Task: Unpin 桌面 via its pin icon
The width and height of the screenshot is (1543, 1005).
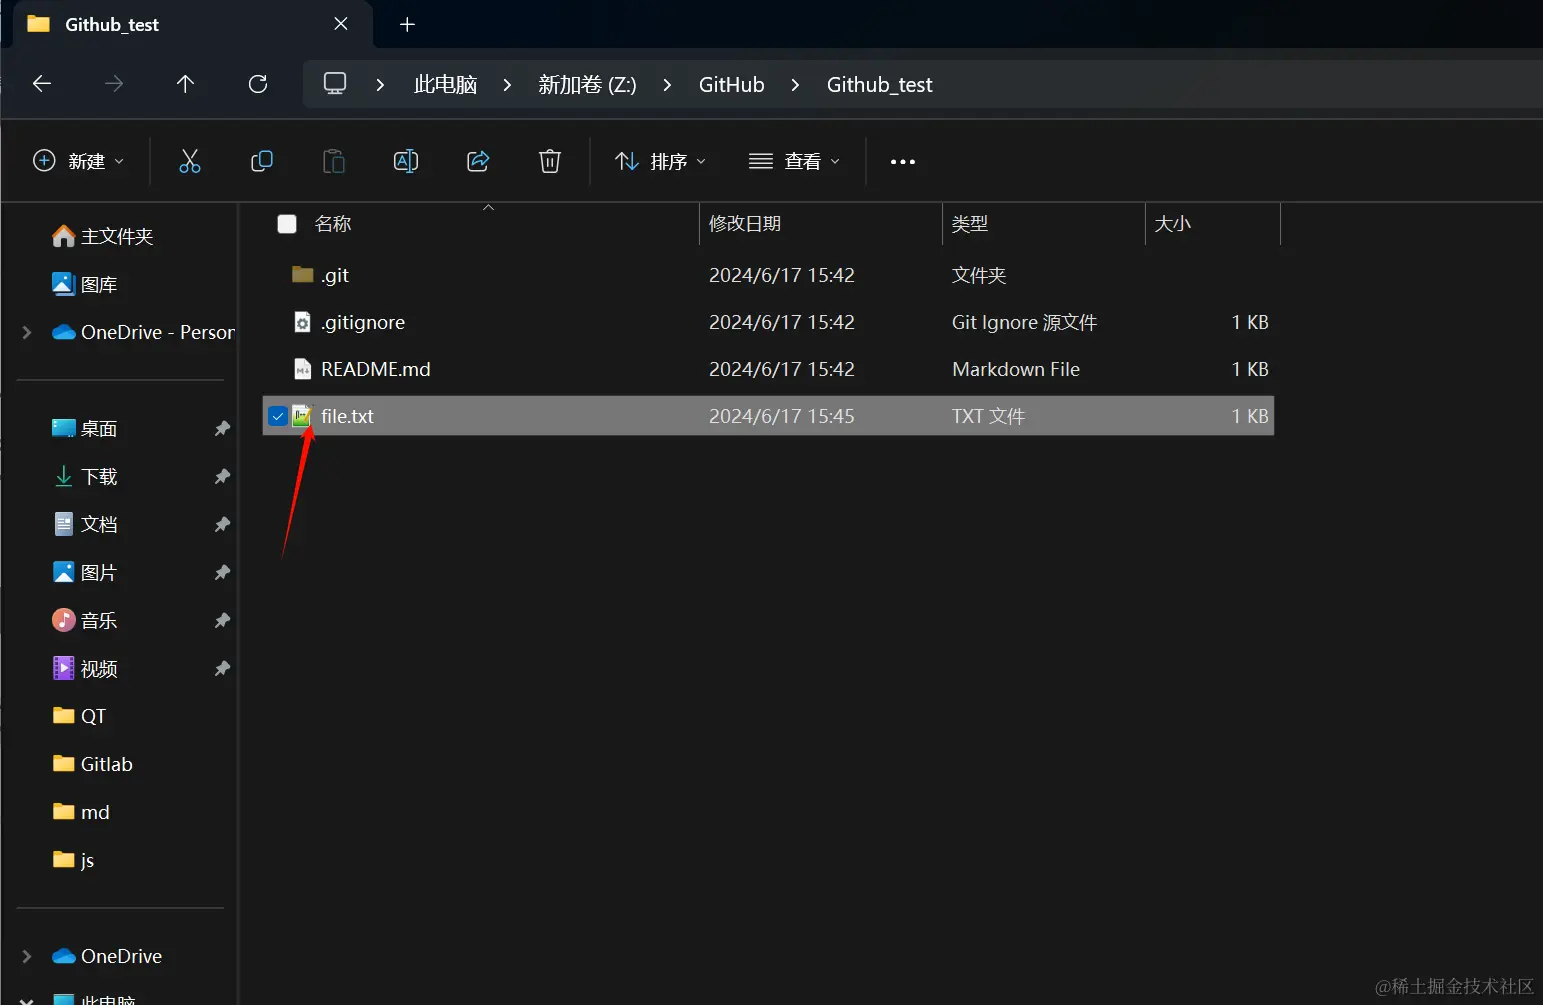Action: point(222,428)
